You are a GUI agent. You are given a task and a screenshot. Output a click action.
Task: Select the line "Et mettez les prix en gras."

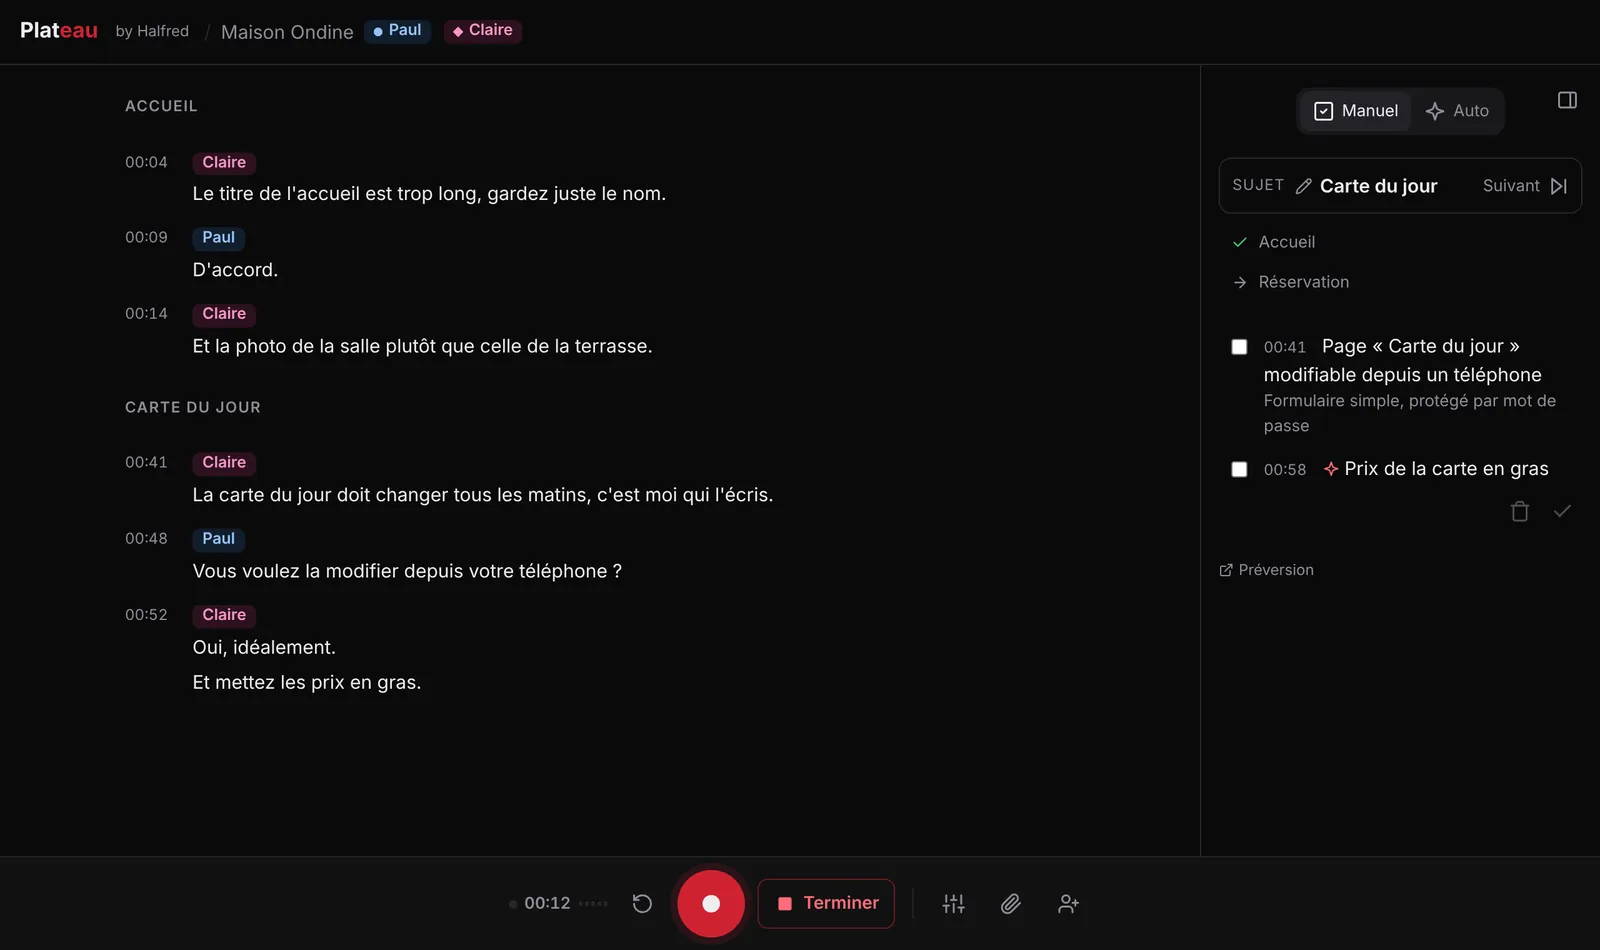tap(307, 683)
